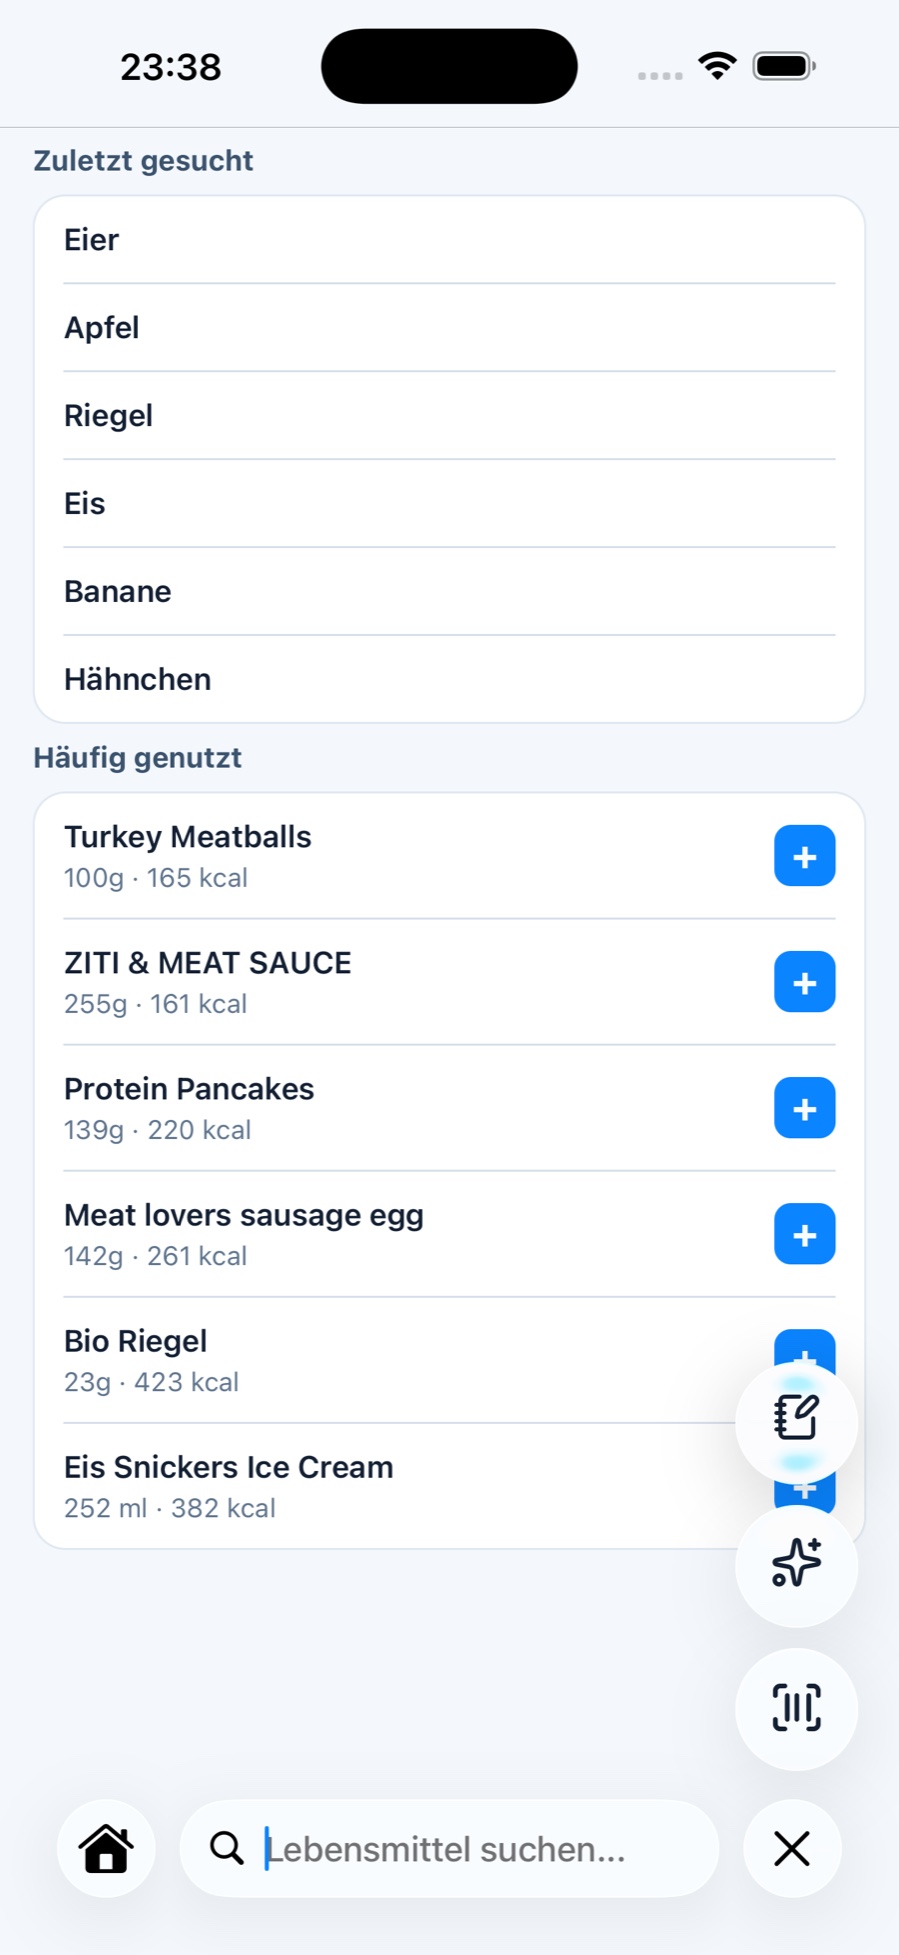899x1955 pixels.
Task: Select recent search Apfel
Action: 449,328
